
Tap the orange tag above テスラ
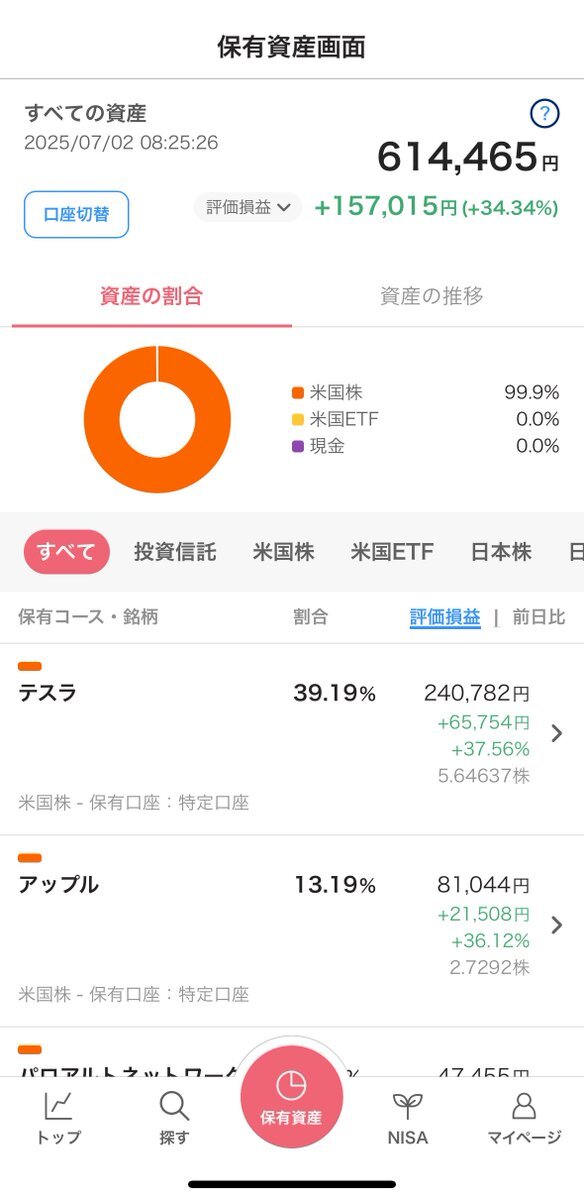click(x=30, y=666)
